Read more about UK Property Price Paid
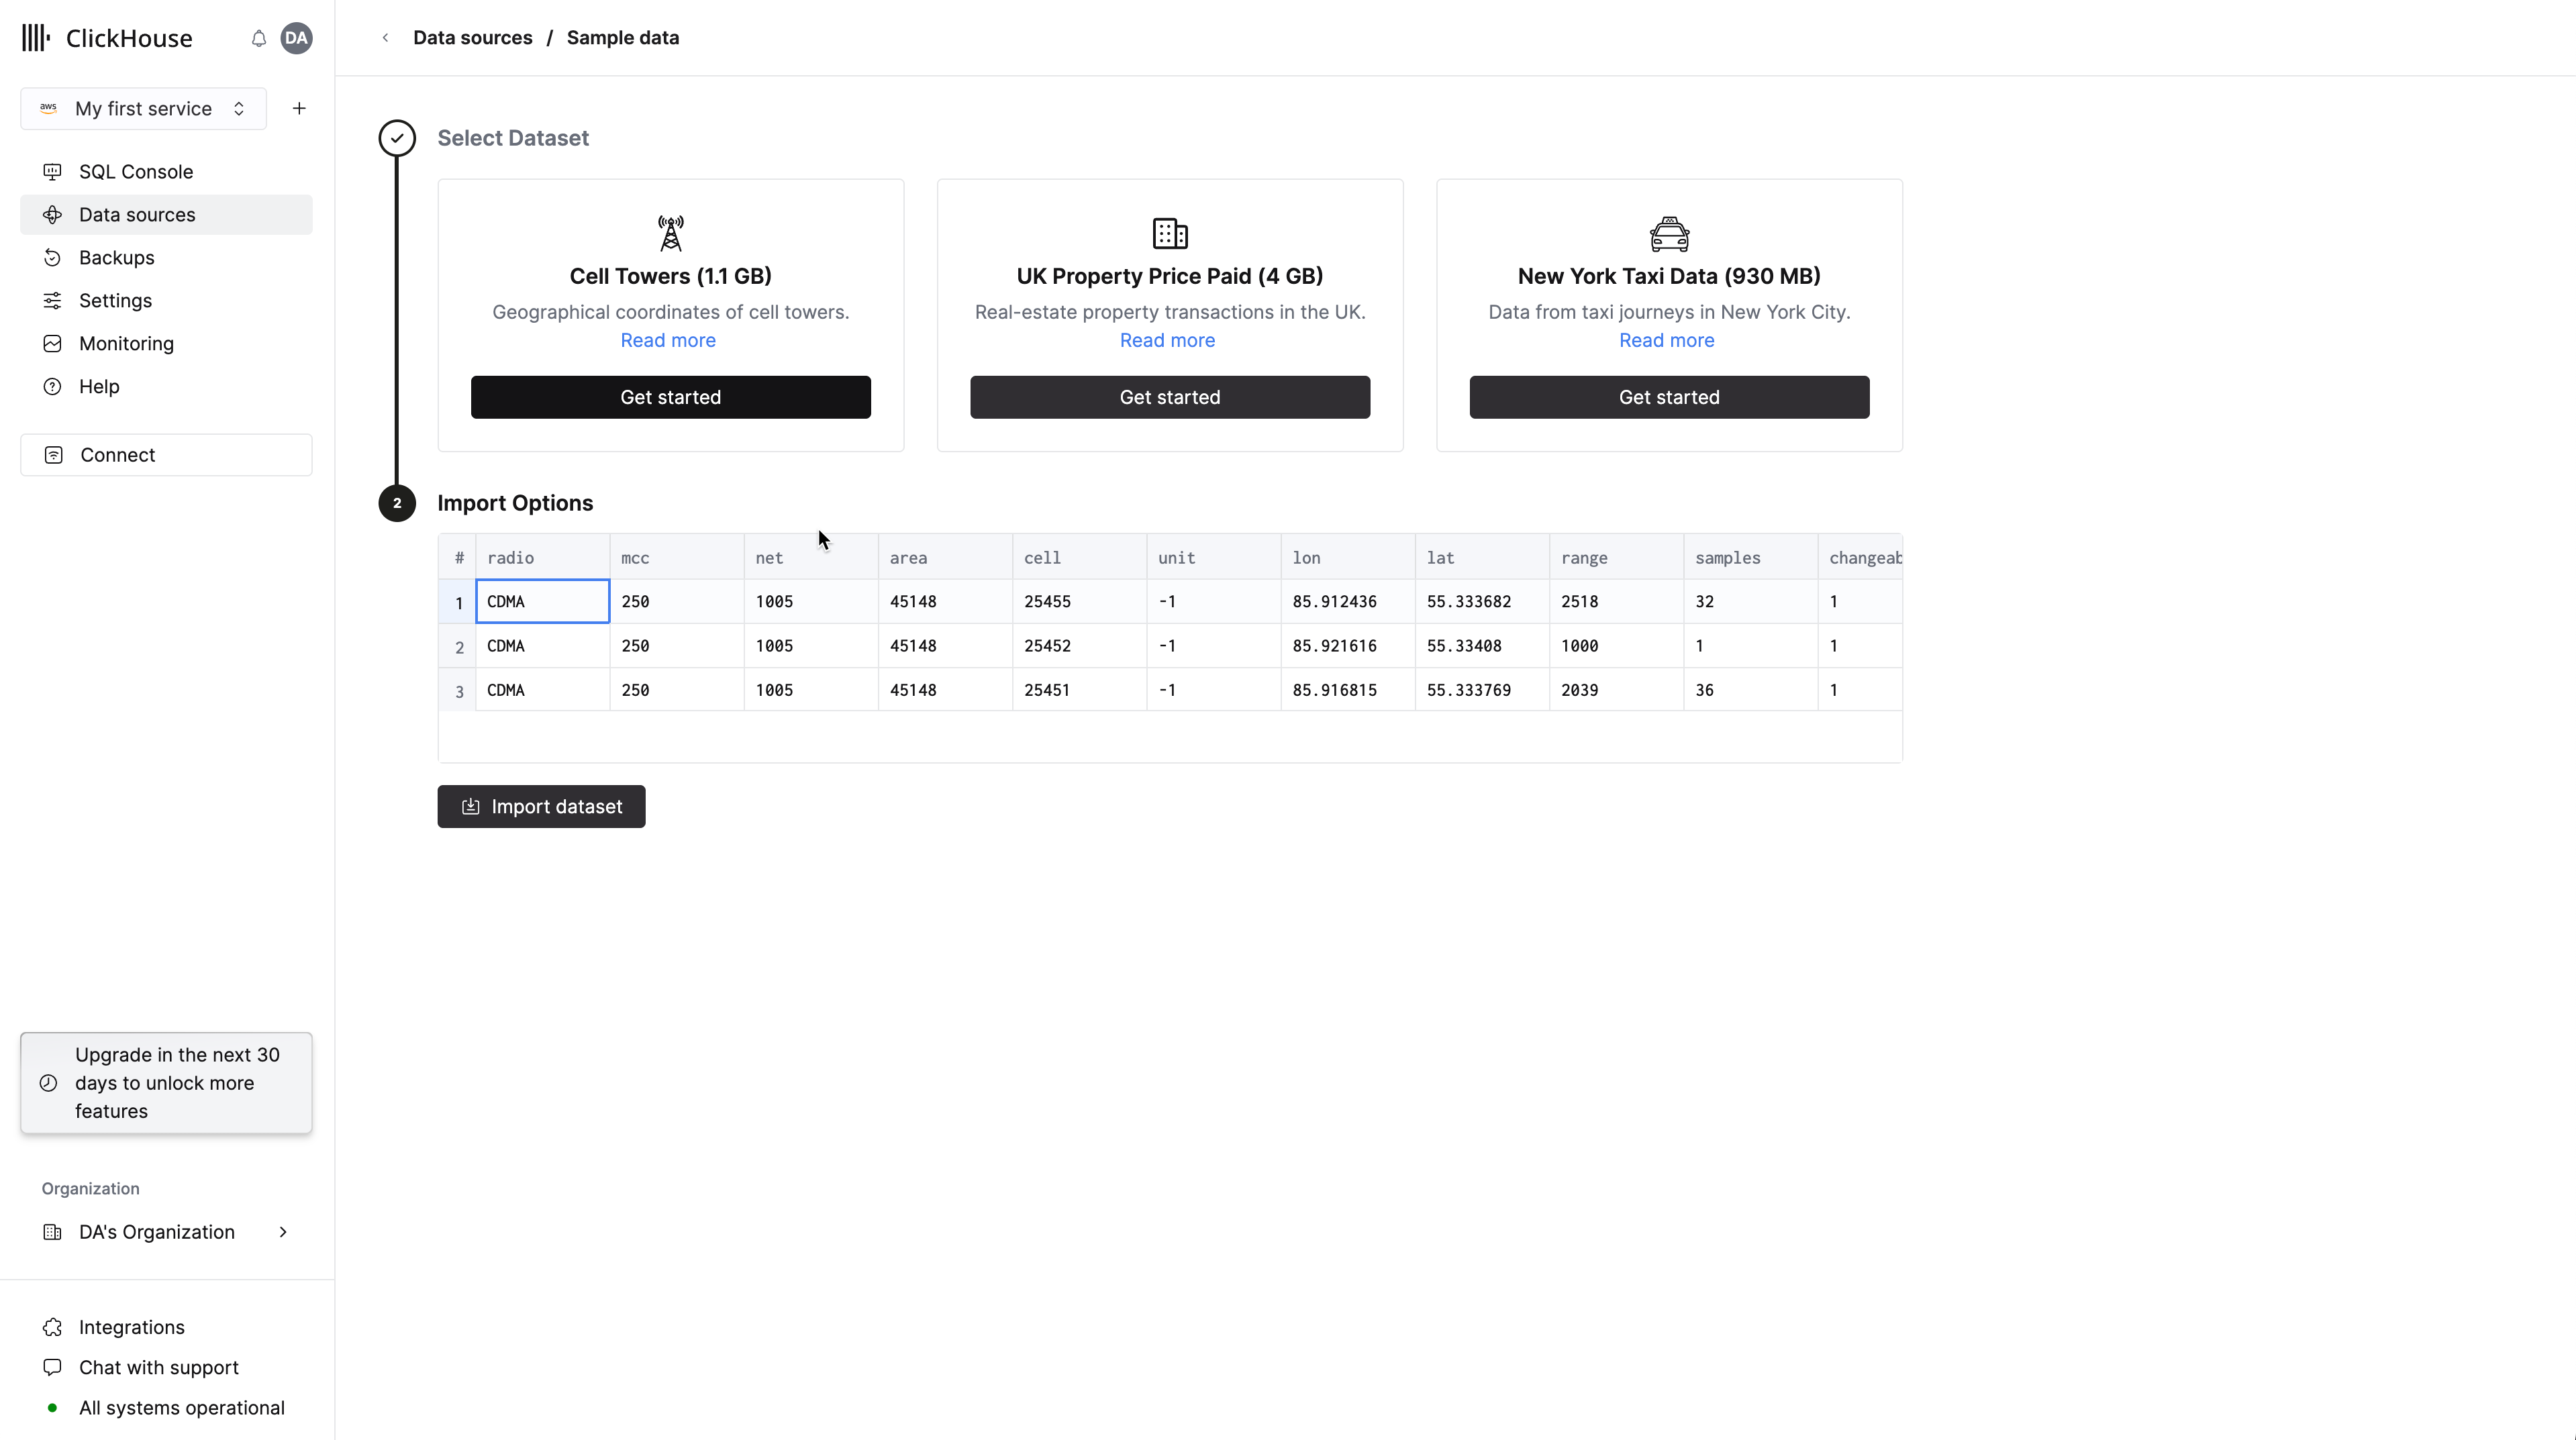This screenshot has width=2576, height=1440. tap(1168, 340)
